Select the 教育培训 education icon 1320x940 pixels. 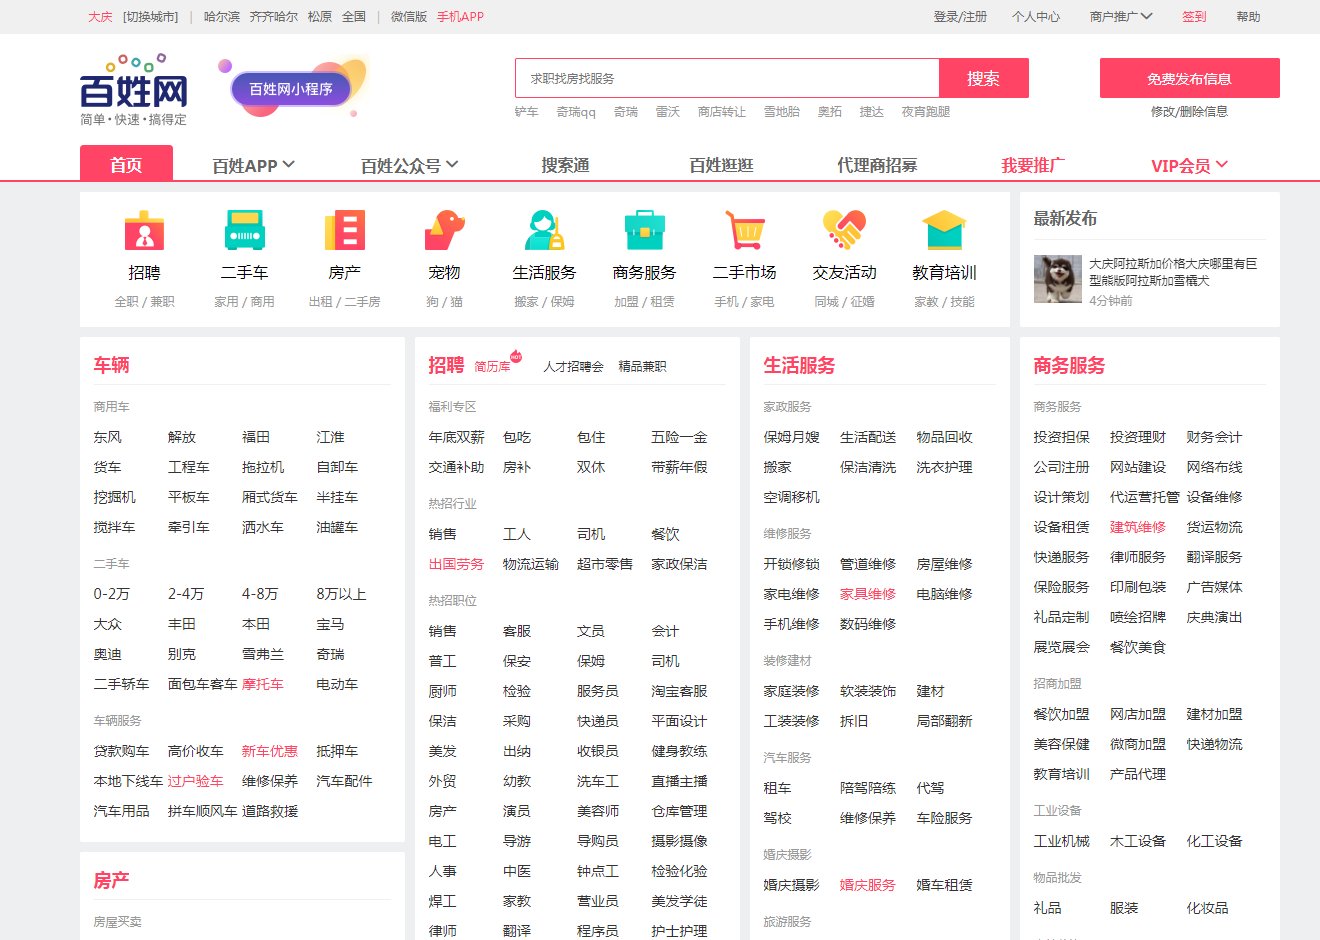[x=944, y=232]
